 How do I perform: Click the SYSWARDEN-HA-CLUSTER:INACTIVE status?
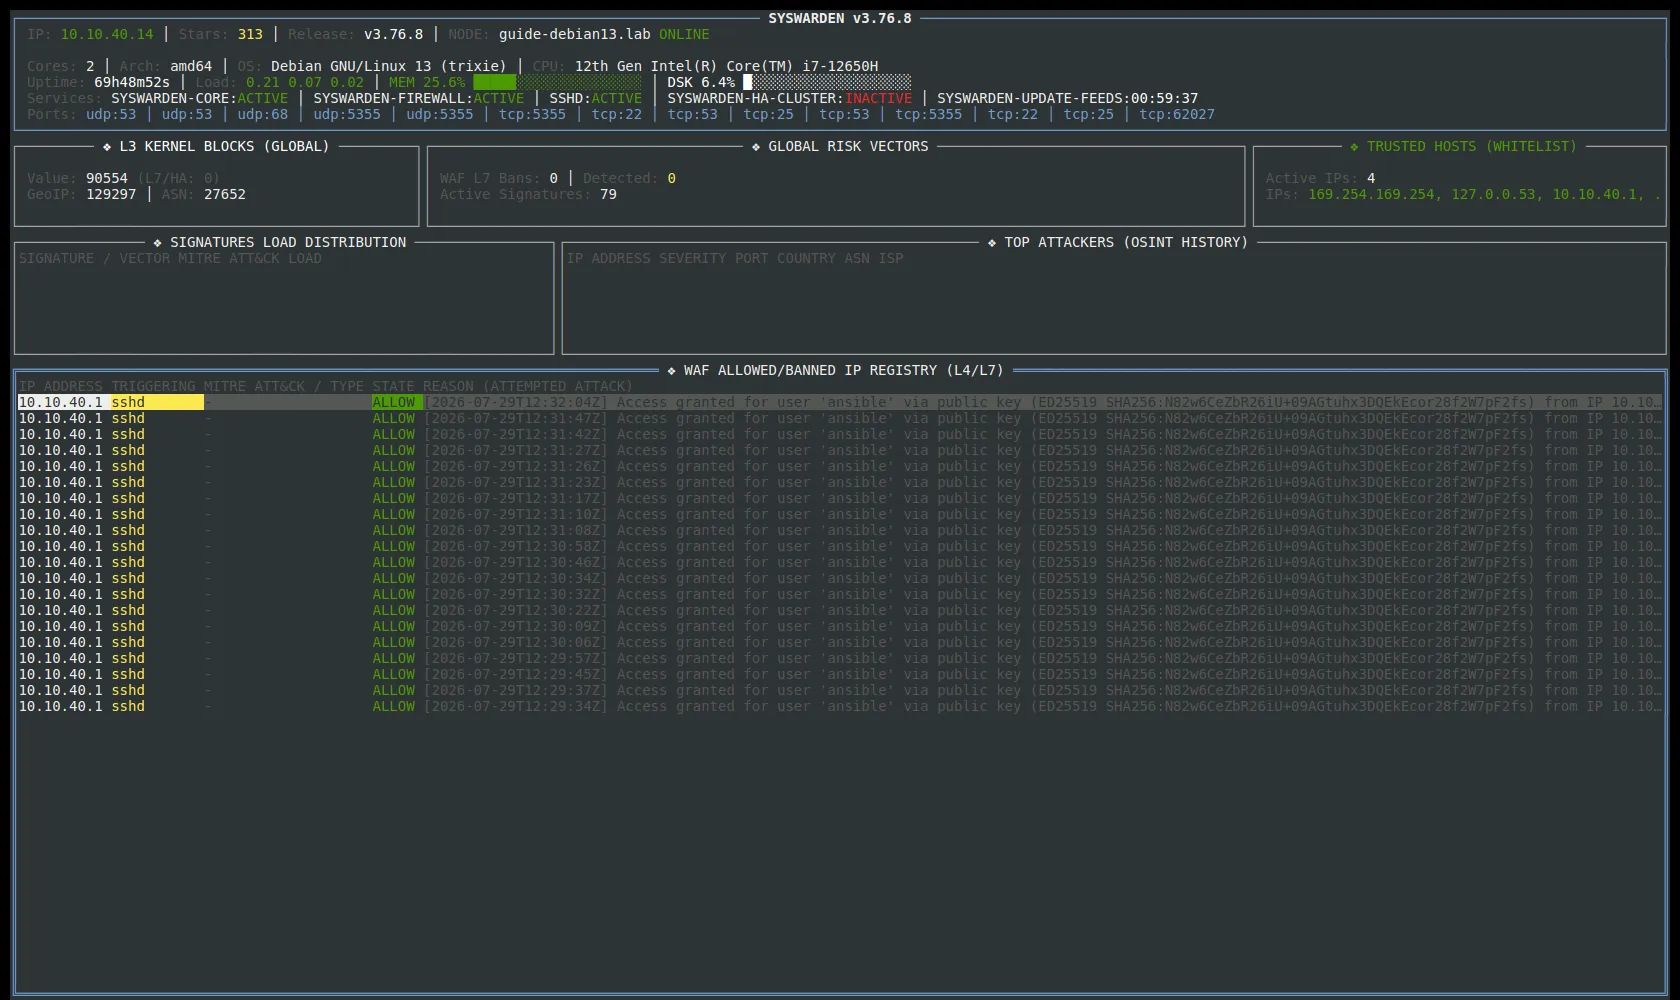pos(789,98)
